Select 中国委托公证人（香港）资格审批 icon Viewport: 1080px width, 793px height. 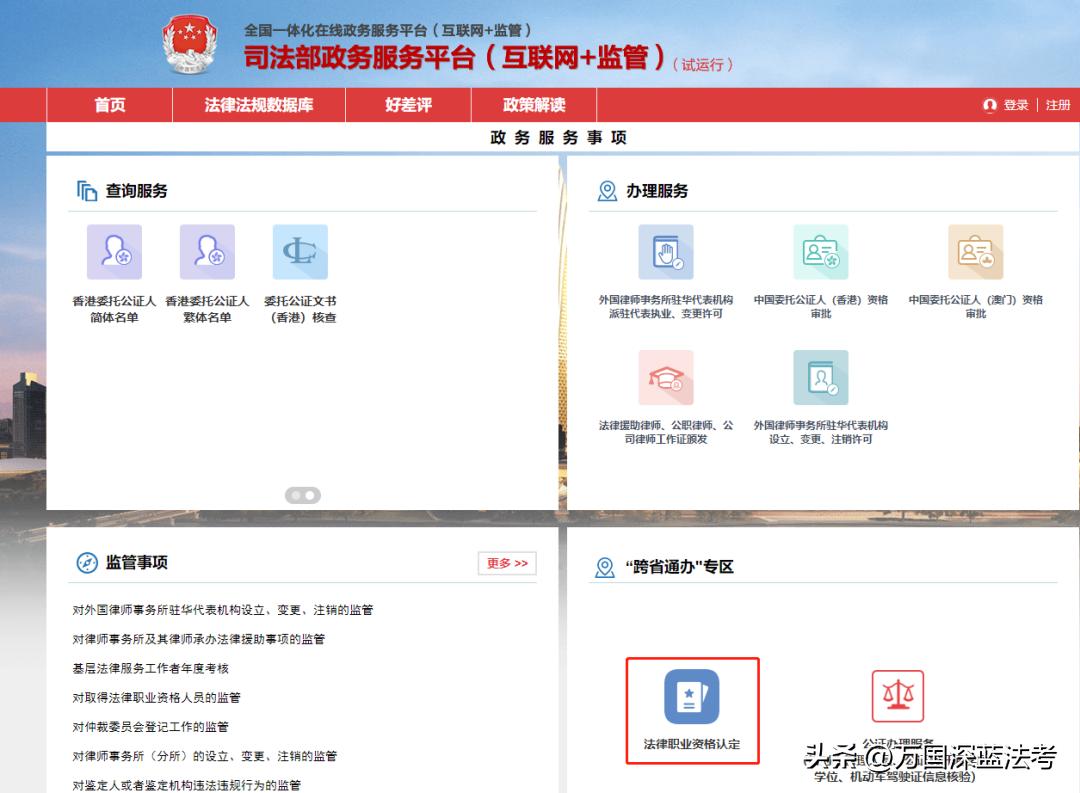(x=820, y=251)
